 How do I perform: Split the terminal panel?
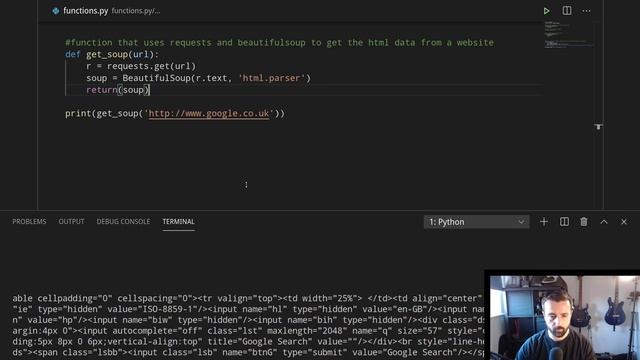564,222
